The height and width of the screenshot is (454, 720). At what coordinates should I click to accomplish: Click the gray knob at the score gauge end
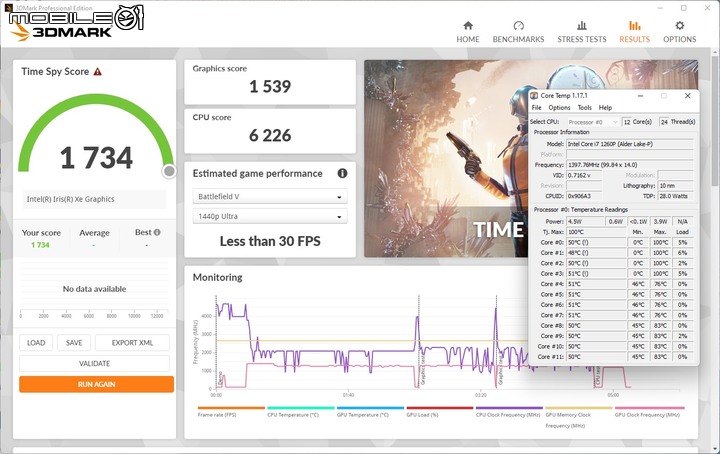pos(169,171)
